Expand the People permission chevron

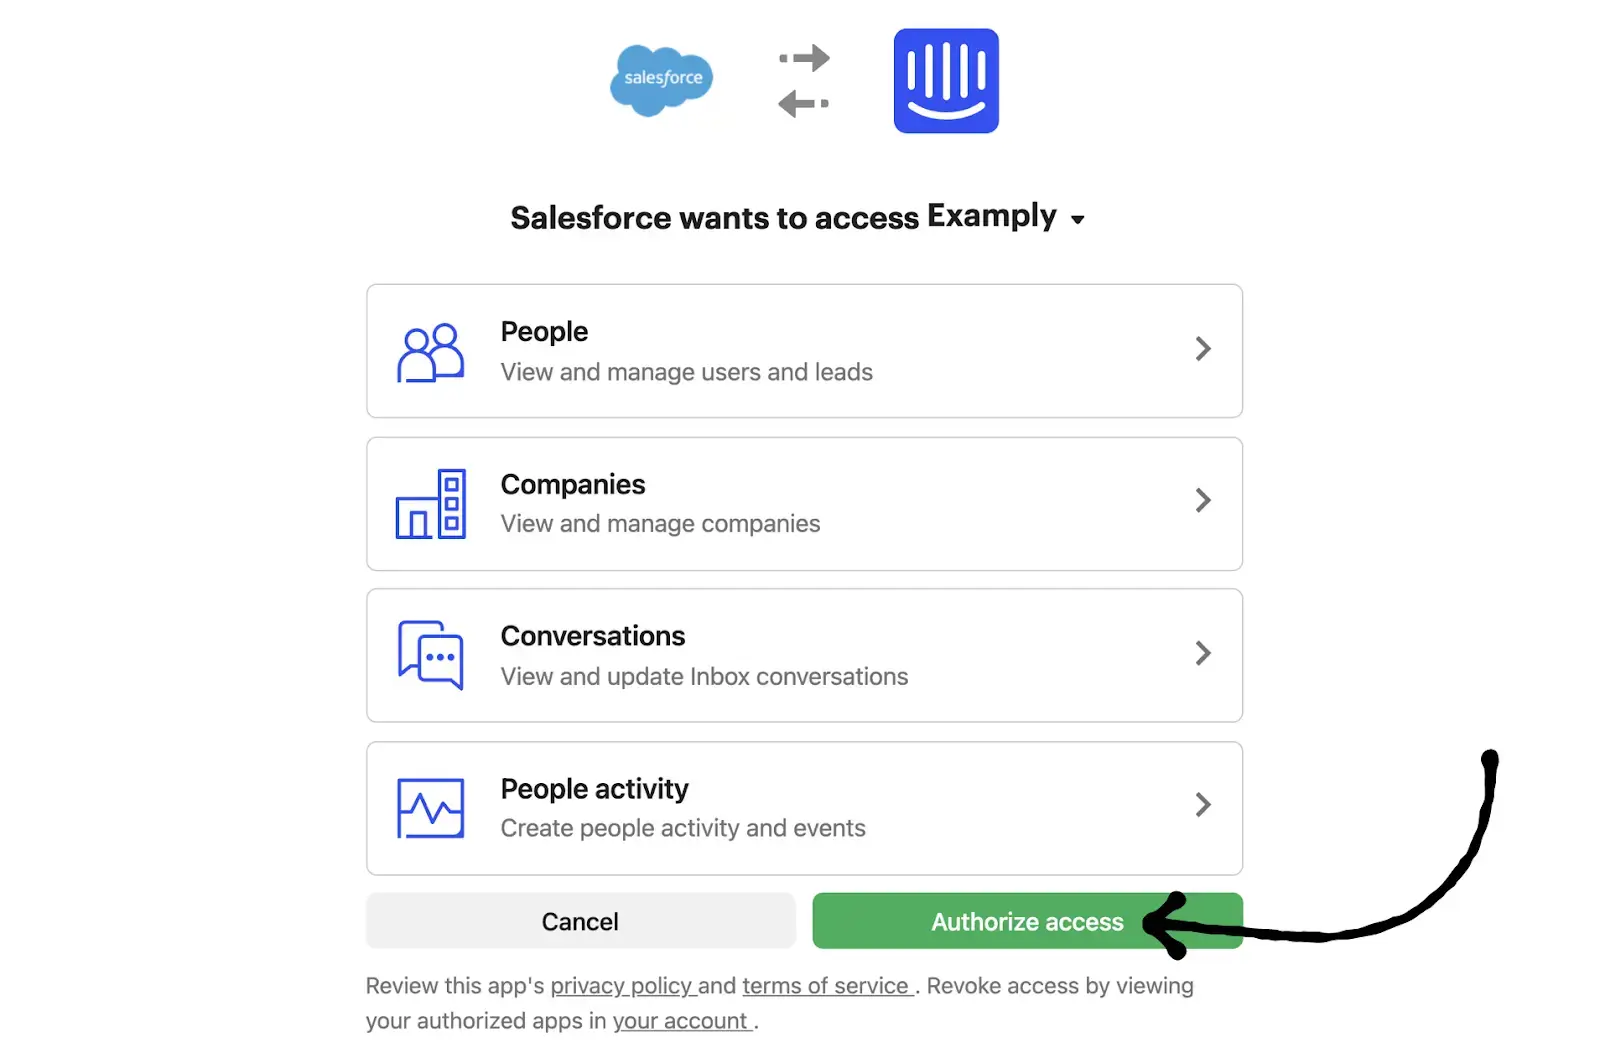click(1203, 349)
